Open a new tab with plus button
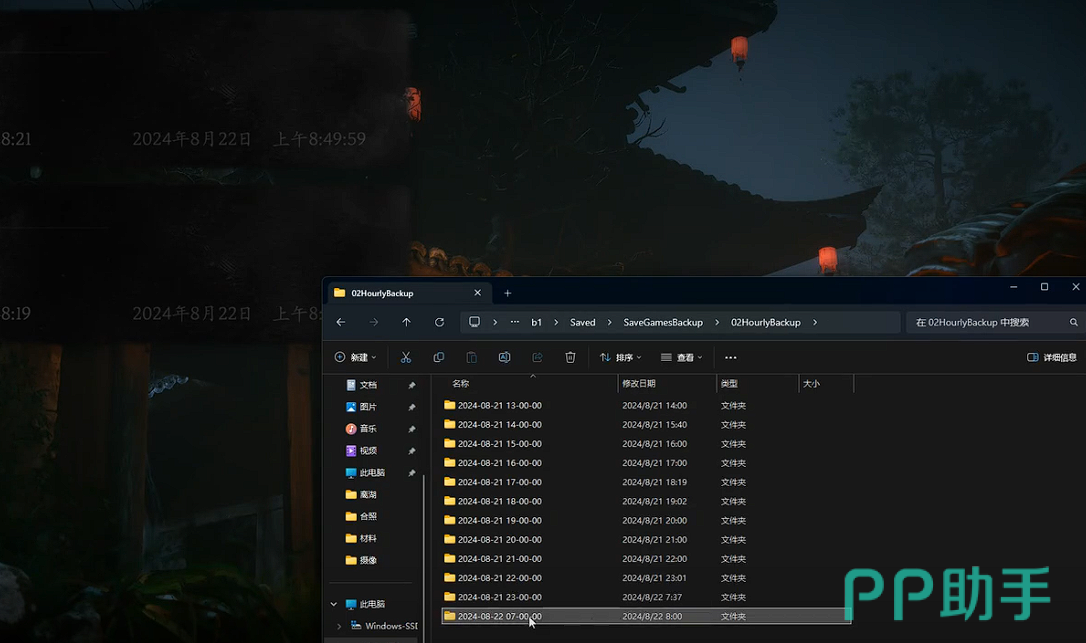Viewport: 1086px width, 643px height. click(507, 293)
